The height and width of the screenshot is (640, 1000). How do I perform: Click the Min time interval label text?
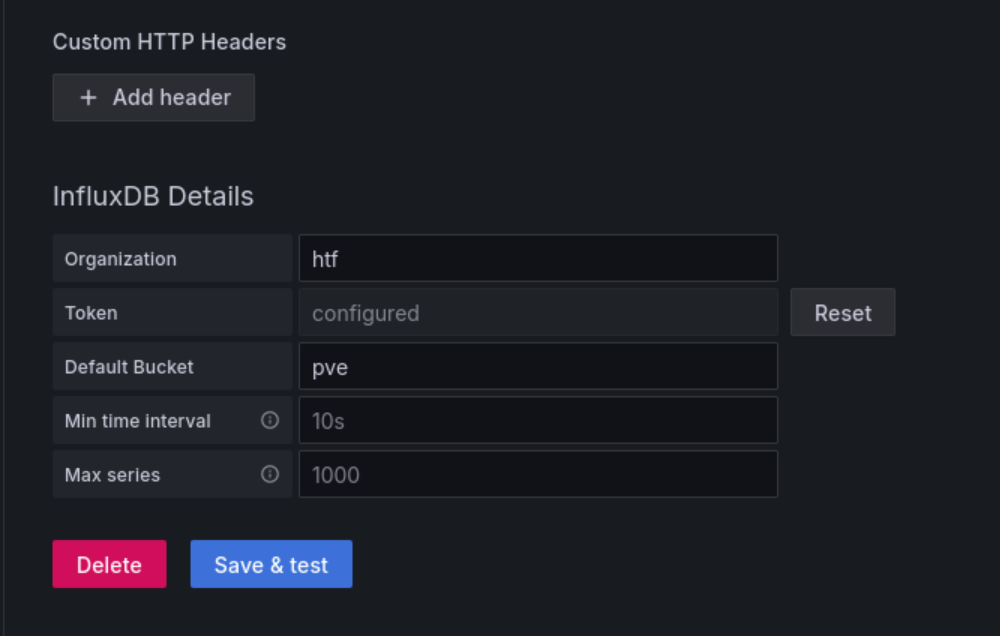point(137,421)
